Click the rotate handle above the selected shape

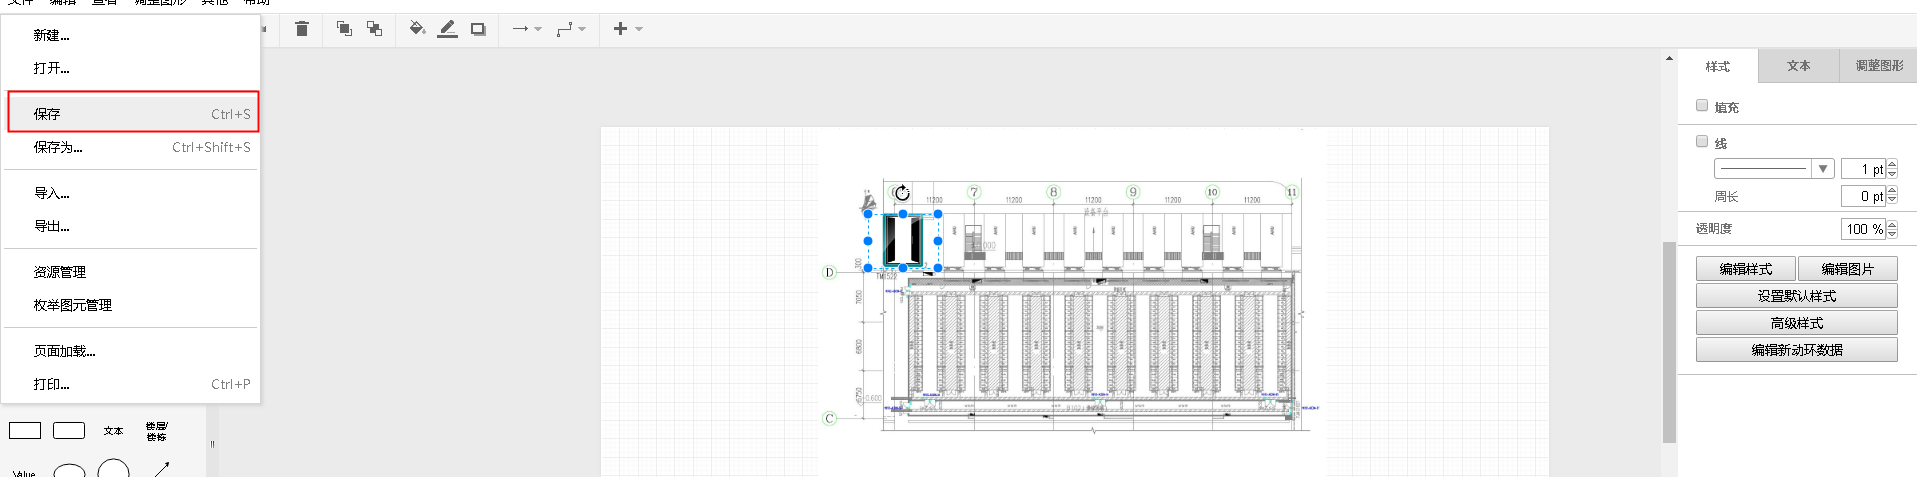tap(902, 193)
